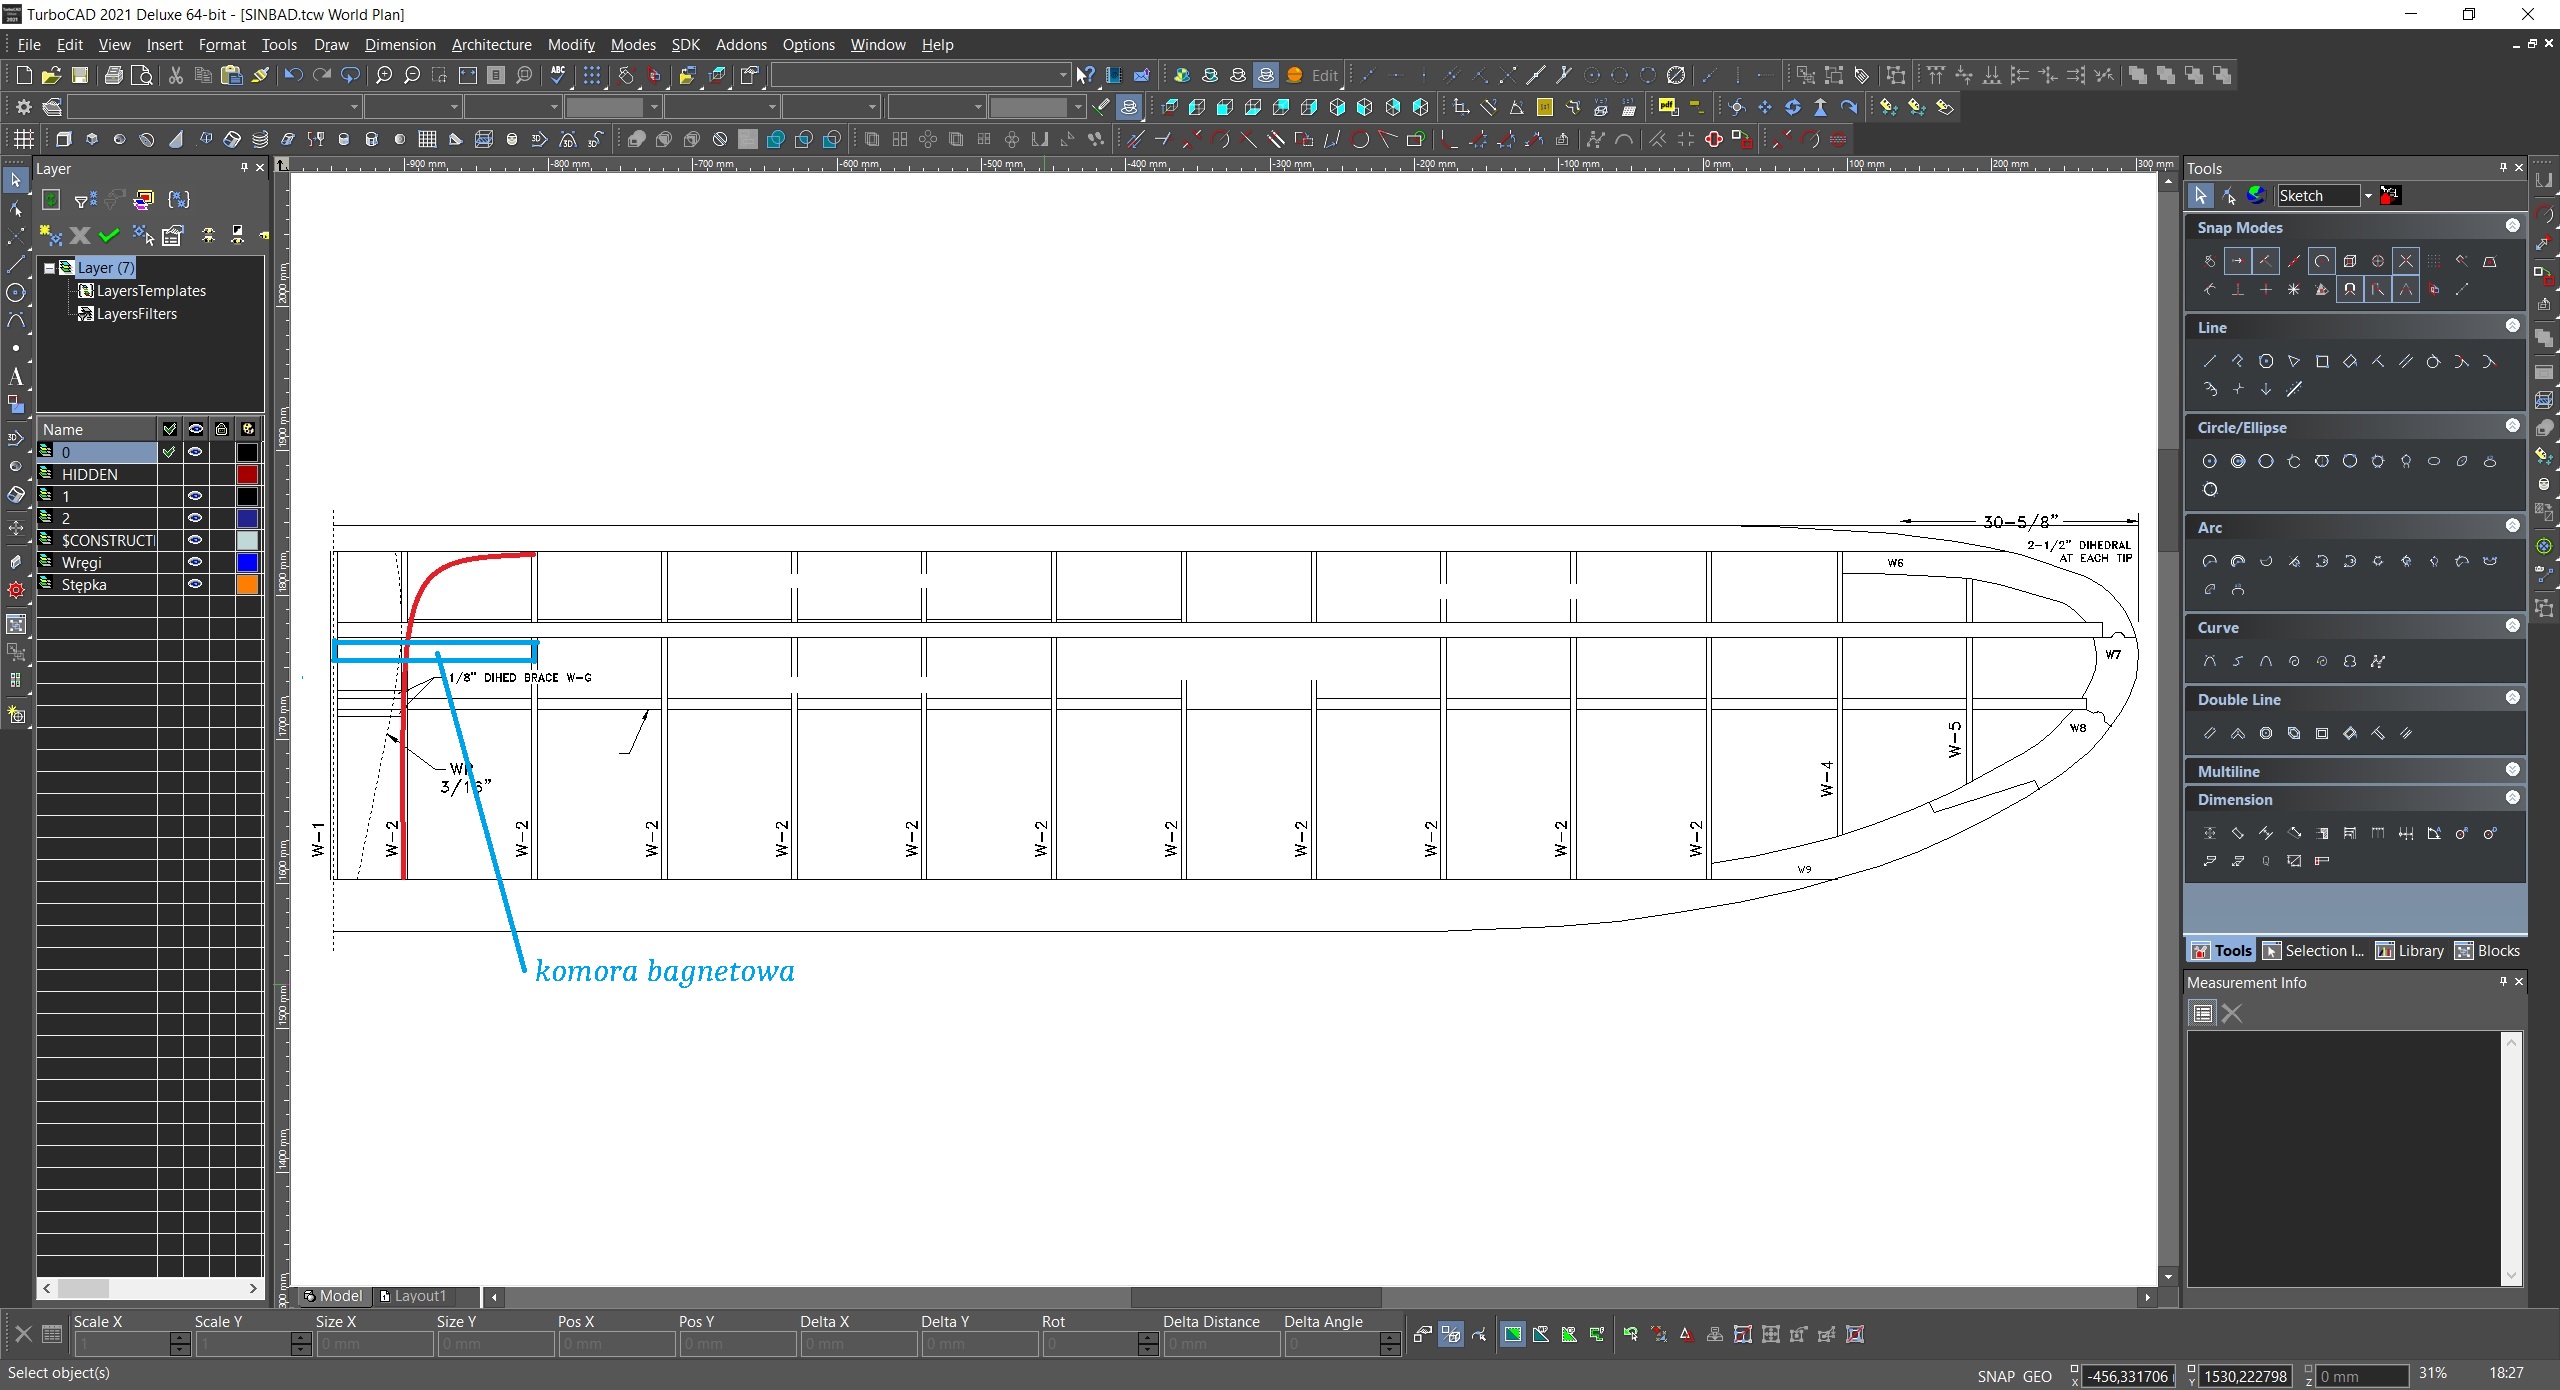Click the Design Director layers icon
This screenshot has height=1390, width=2560.
[52, 107]
